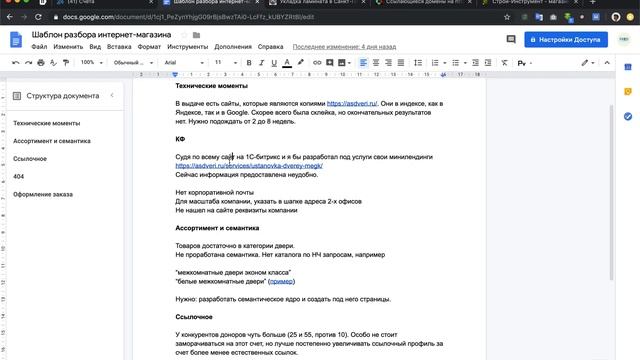
Task: Align text center
Action: [x=376, y=63]
